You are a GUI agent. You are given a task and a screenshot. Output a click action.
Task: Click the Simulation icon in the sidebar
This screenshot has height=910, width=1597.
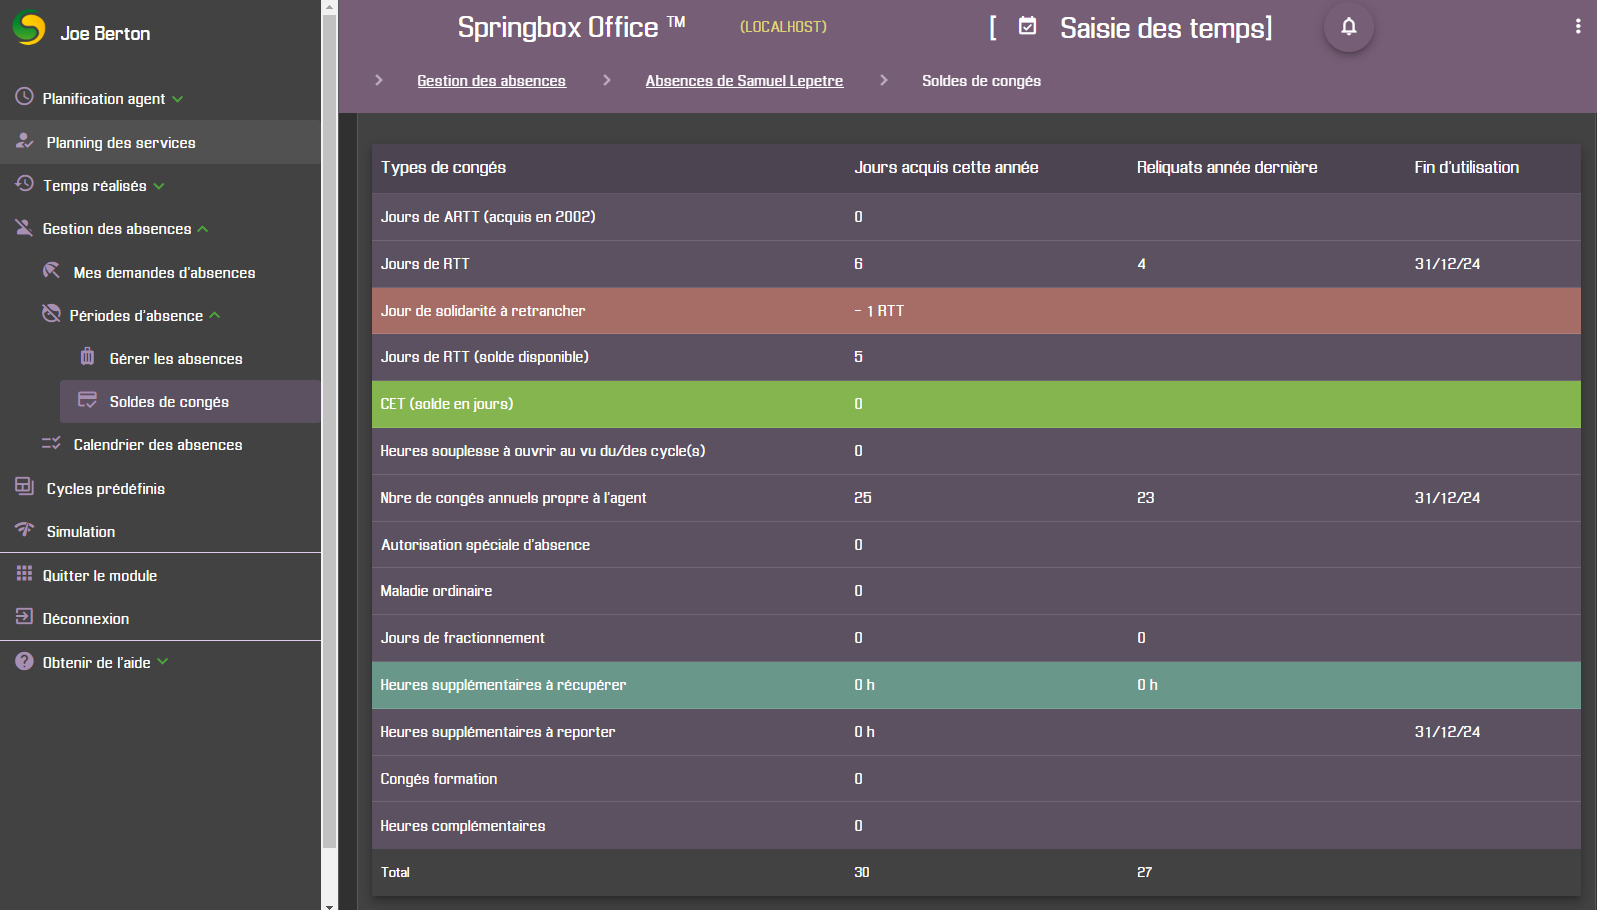pos(25,530)
